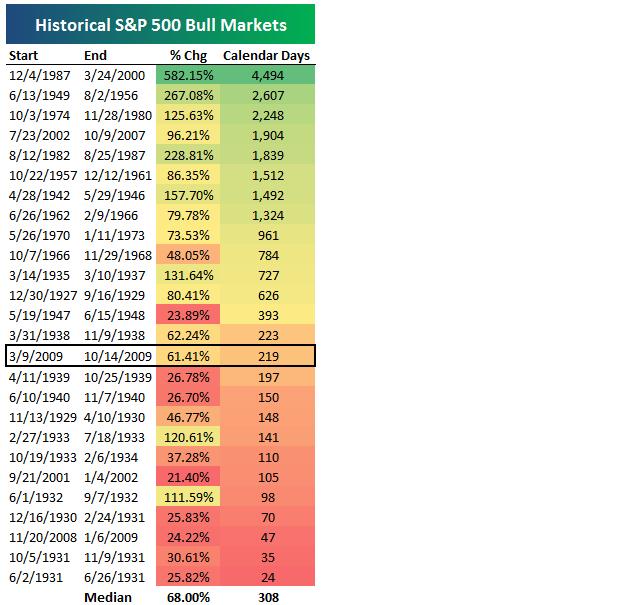This screenshot has height=605, width=640.
Task: Click the "Historical S&P 500 Bull Markets" title
Action: 160,24
